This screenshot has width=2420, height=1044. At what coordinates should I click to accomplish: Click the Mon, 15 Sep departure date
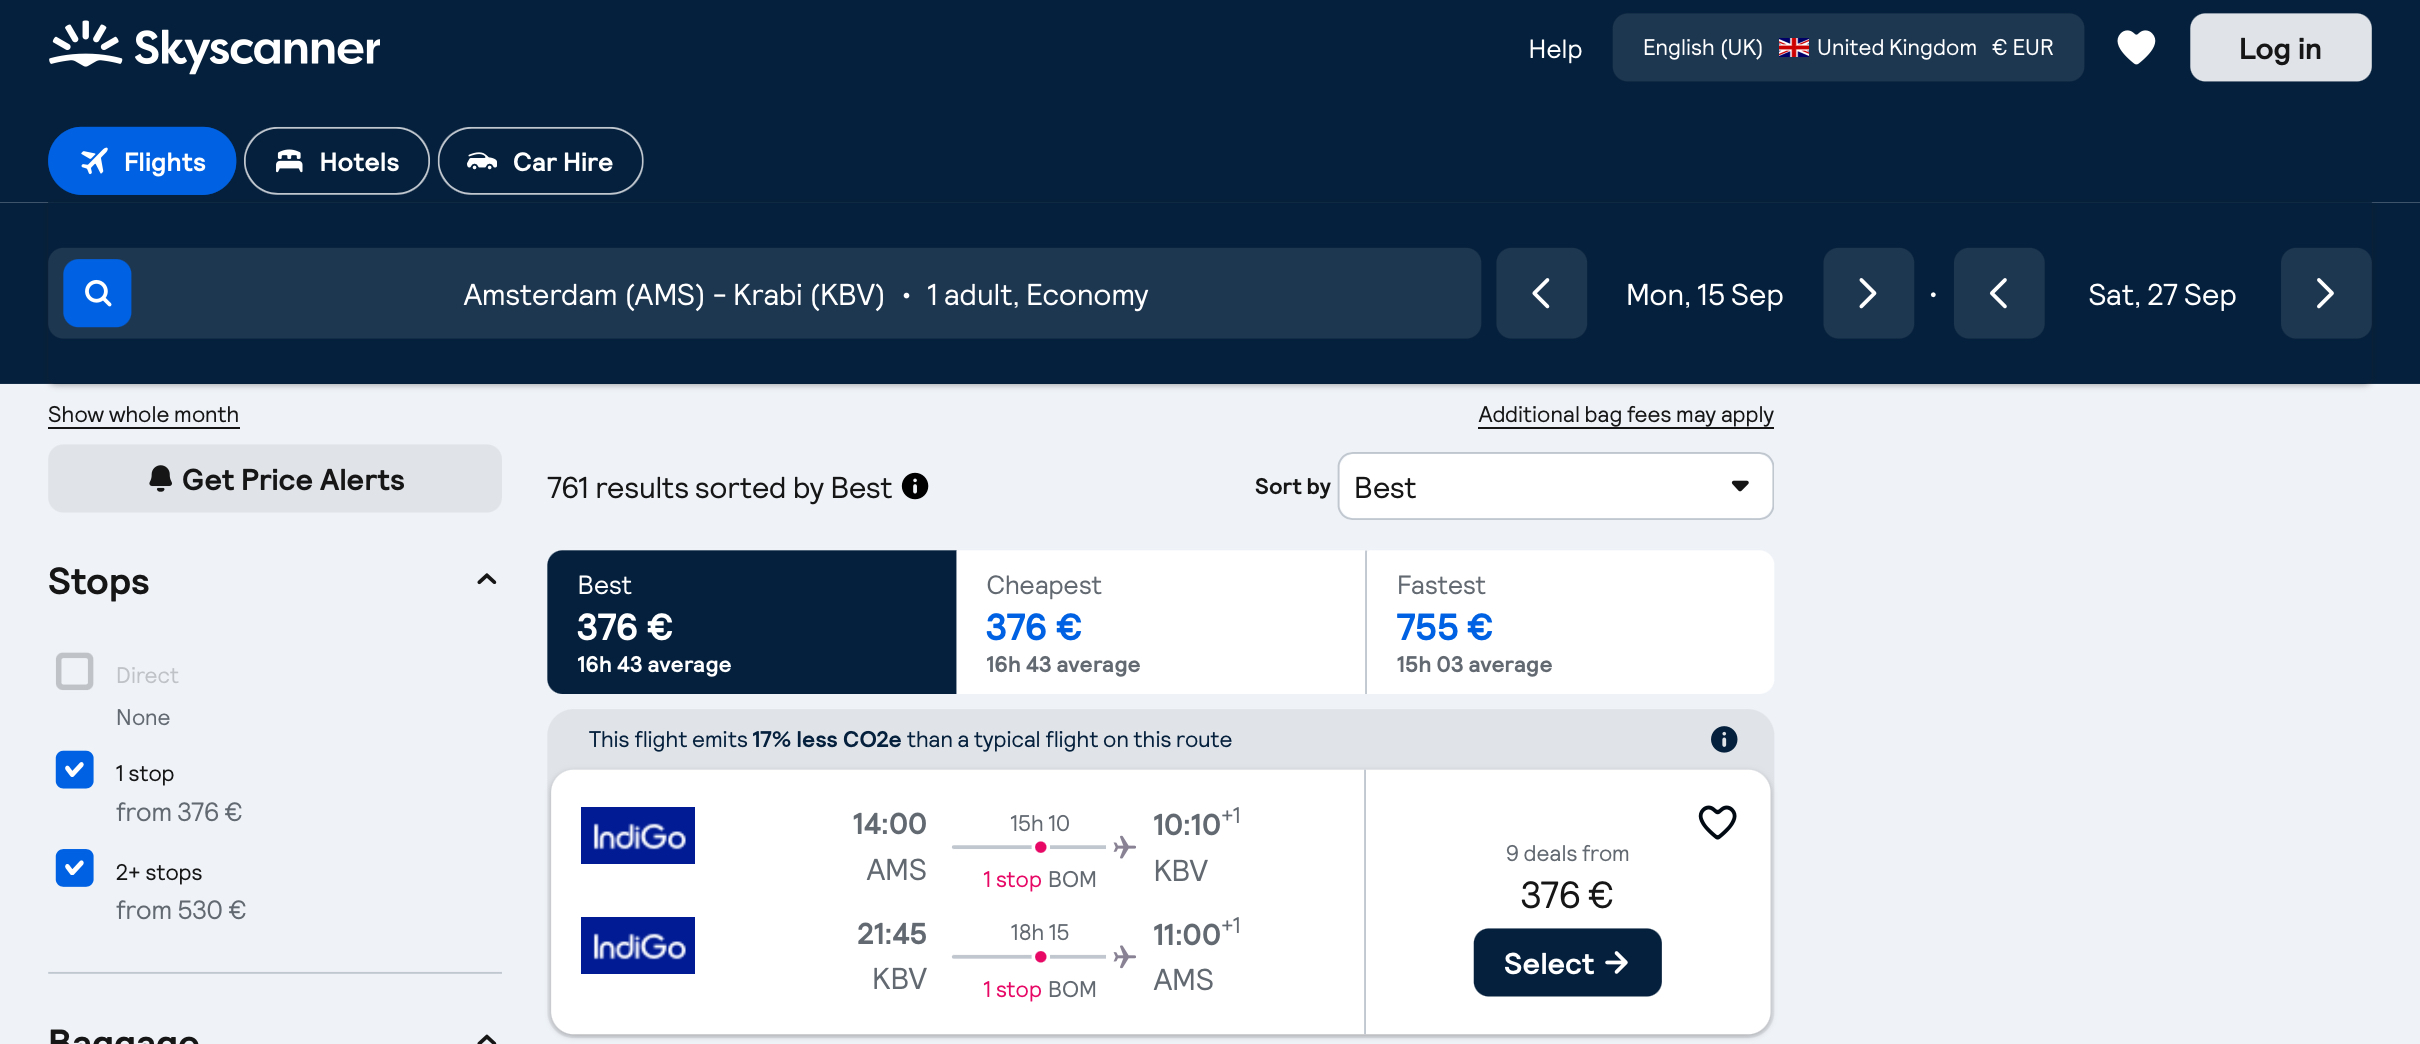1705,294
